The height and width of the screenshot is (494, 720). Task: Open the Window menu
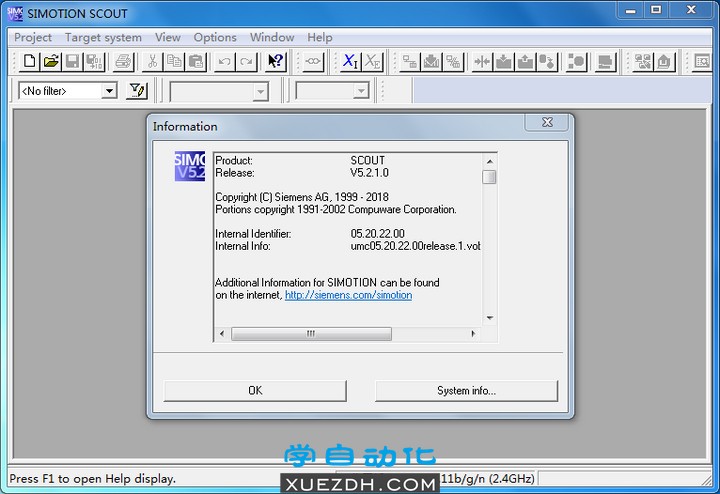(x=272, y=37)
